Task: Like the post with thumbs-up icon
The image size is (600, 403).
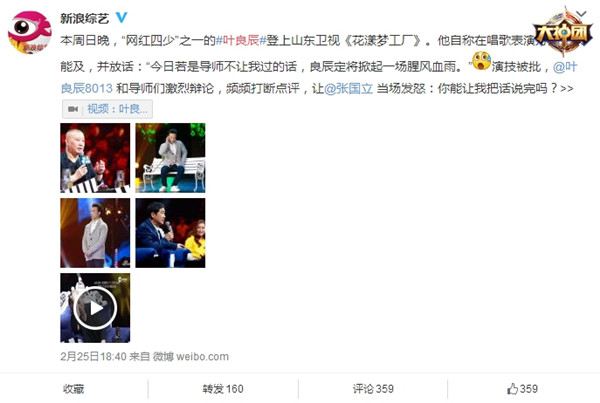Action: (522, 389)
